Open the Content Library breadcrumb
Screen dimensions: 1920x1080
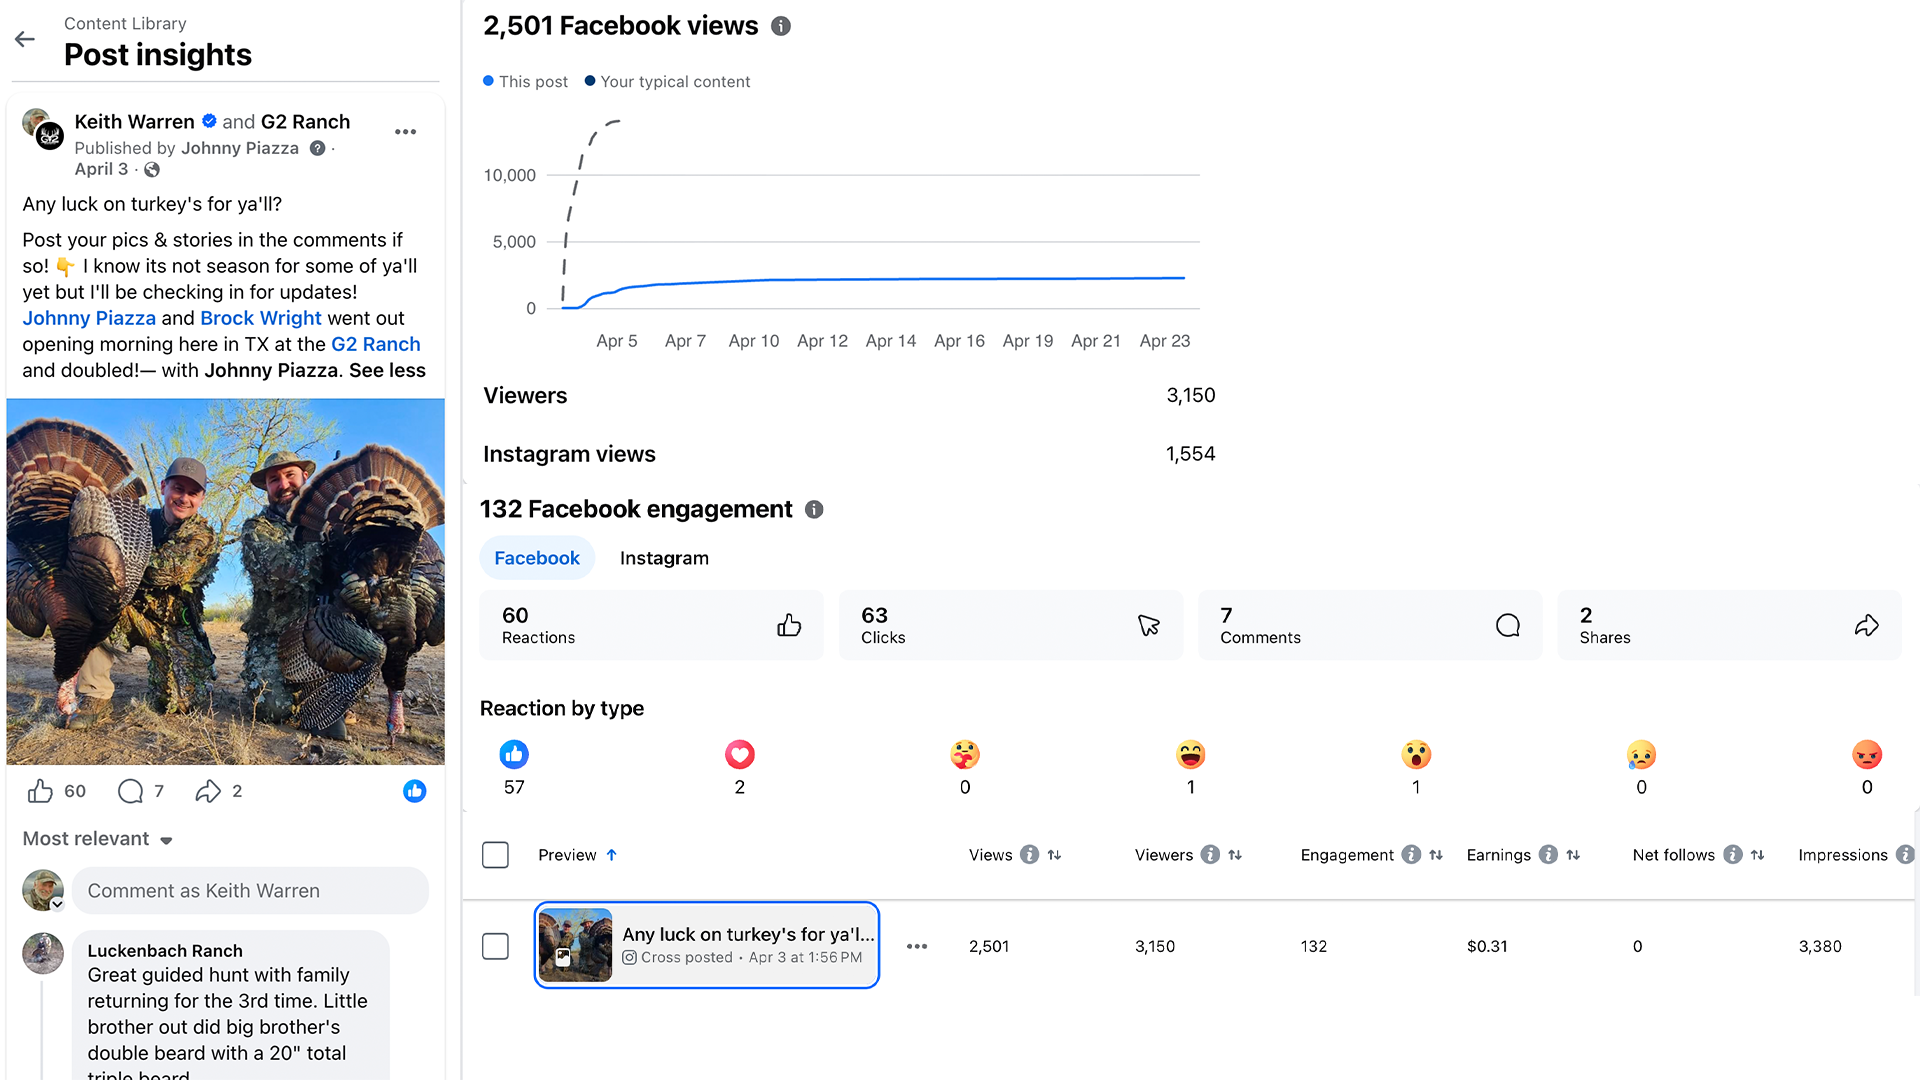tap(125, 23)
